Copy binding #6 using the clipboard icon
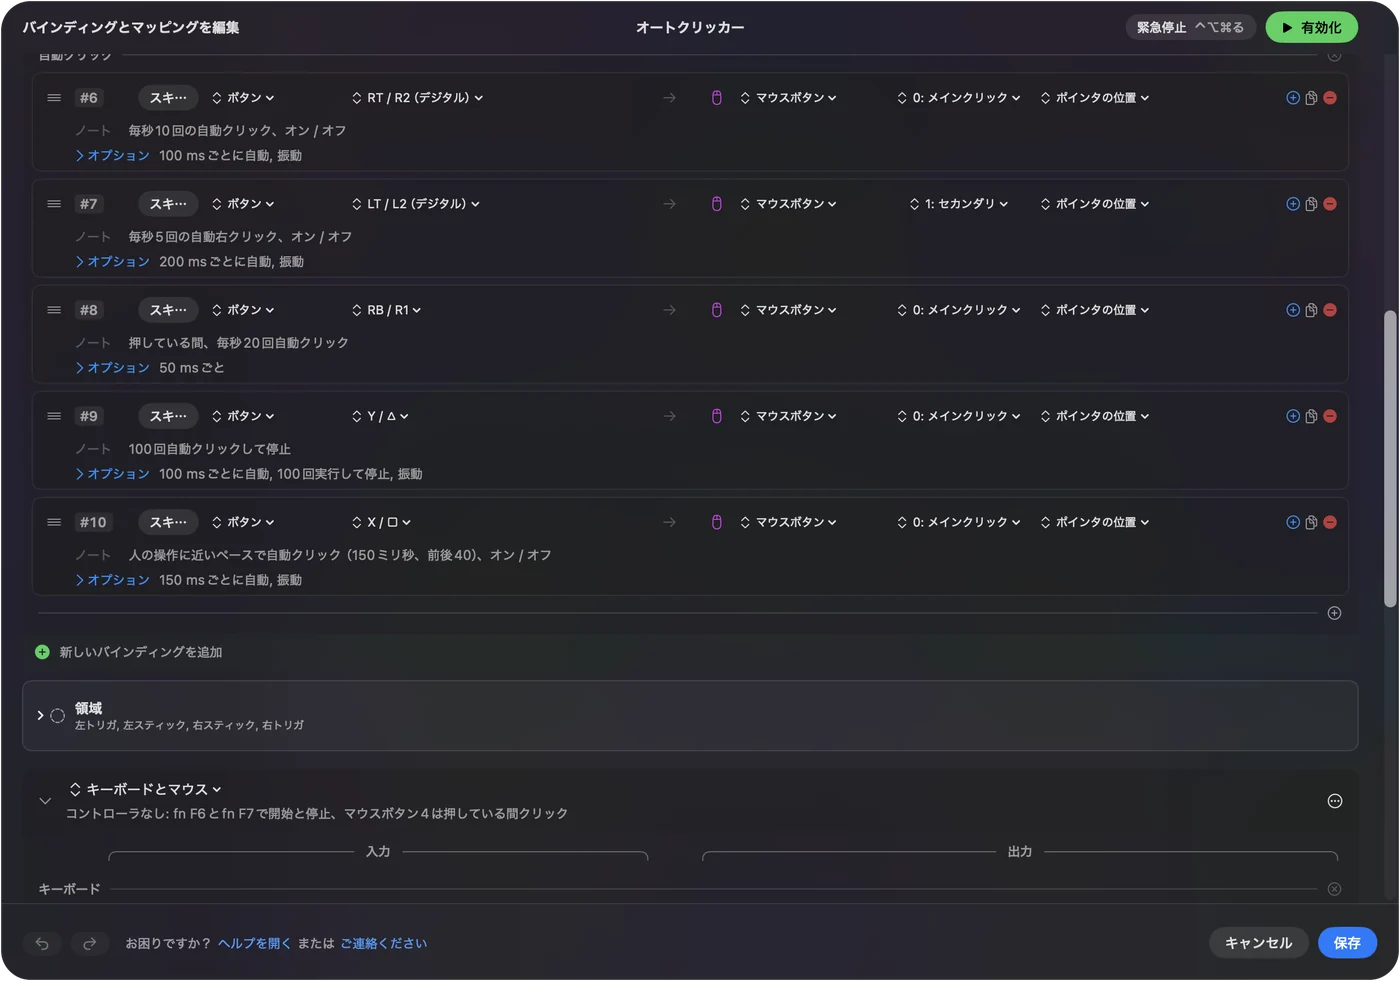1400x981 pixels. pyautogui.click(x=1311, y=98)
